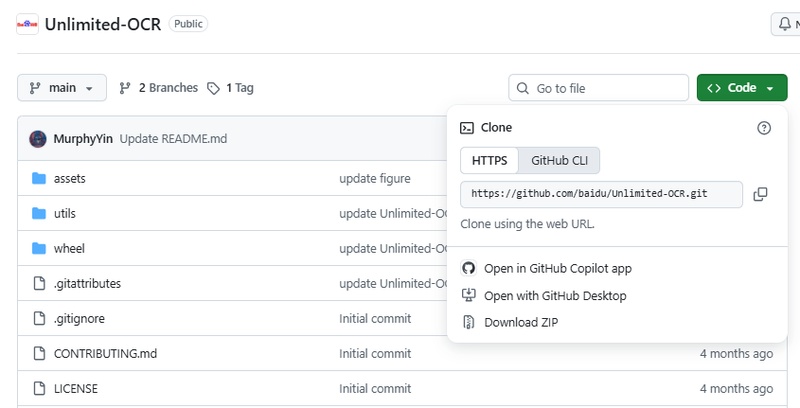Screen dimensions: 800x408
Task: Click the branches fork icon beside 2 Branches
Action: tap(124, 88)
